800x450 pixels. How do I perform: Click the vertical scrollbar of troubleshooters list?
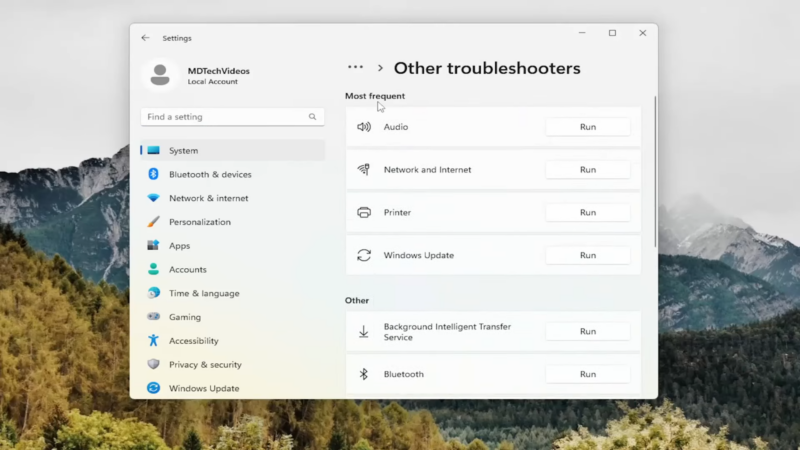(x=655, y=172)
